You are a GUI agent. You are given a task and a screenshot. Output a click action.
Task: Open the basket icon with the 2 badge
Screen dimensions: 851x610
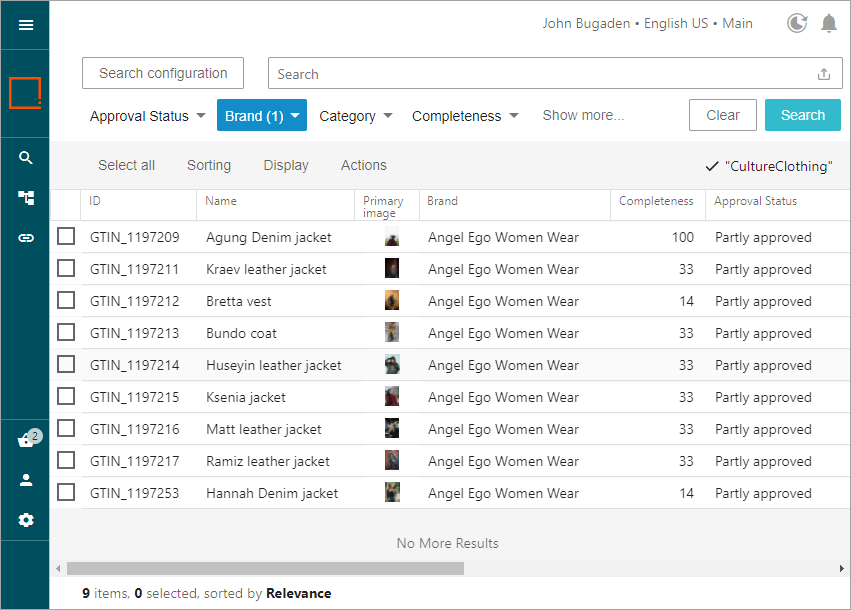26,441
